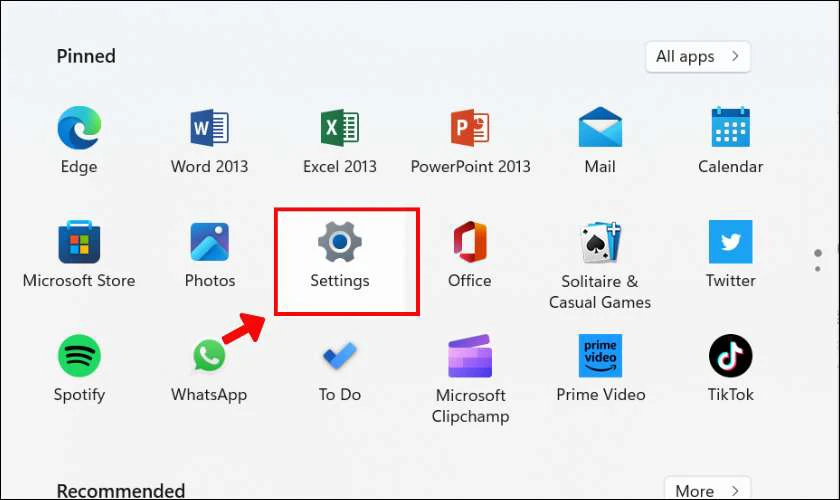This screenshot has height=500, width=840.
Task: Open the Twitter app icon
Action: [731, 242]
